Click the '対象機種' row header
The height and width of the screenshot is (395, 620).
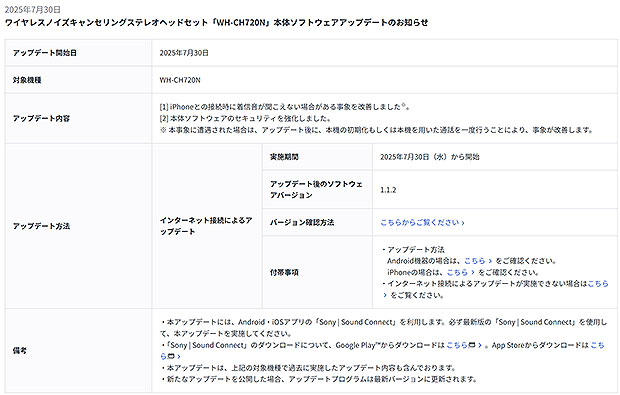pyautogui.click(x=78, y=80)
